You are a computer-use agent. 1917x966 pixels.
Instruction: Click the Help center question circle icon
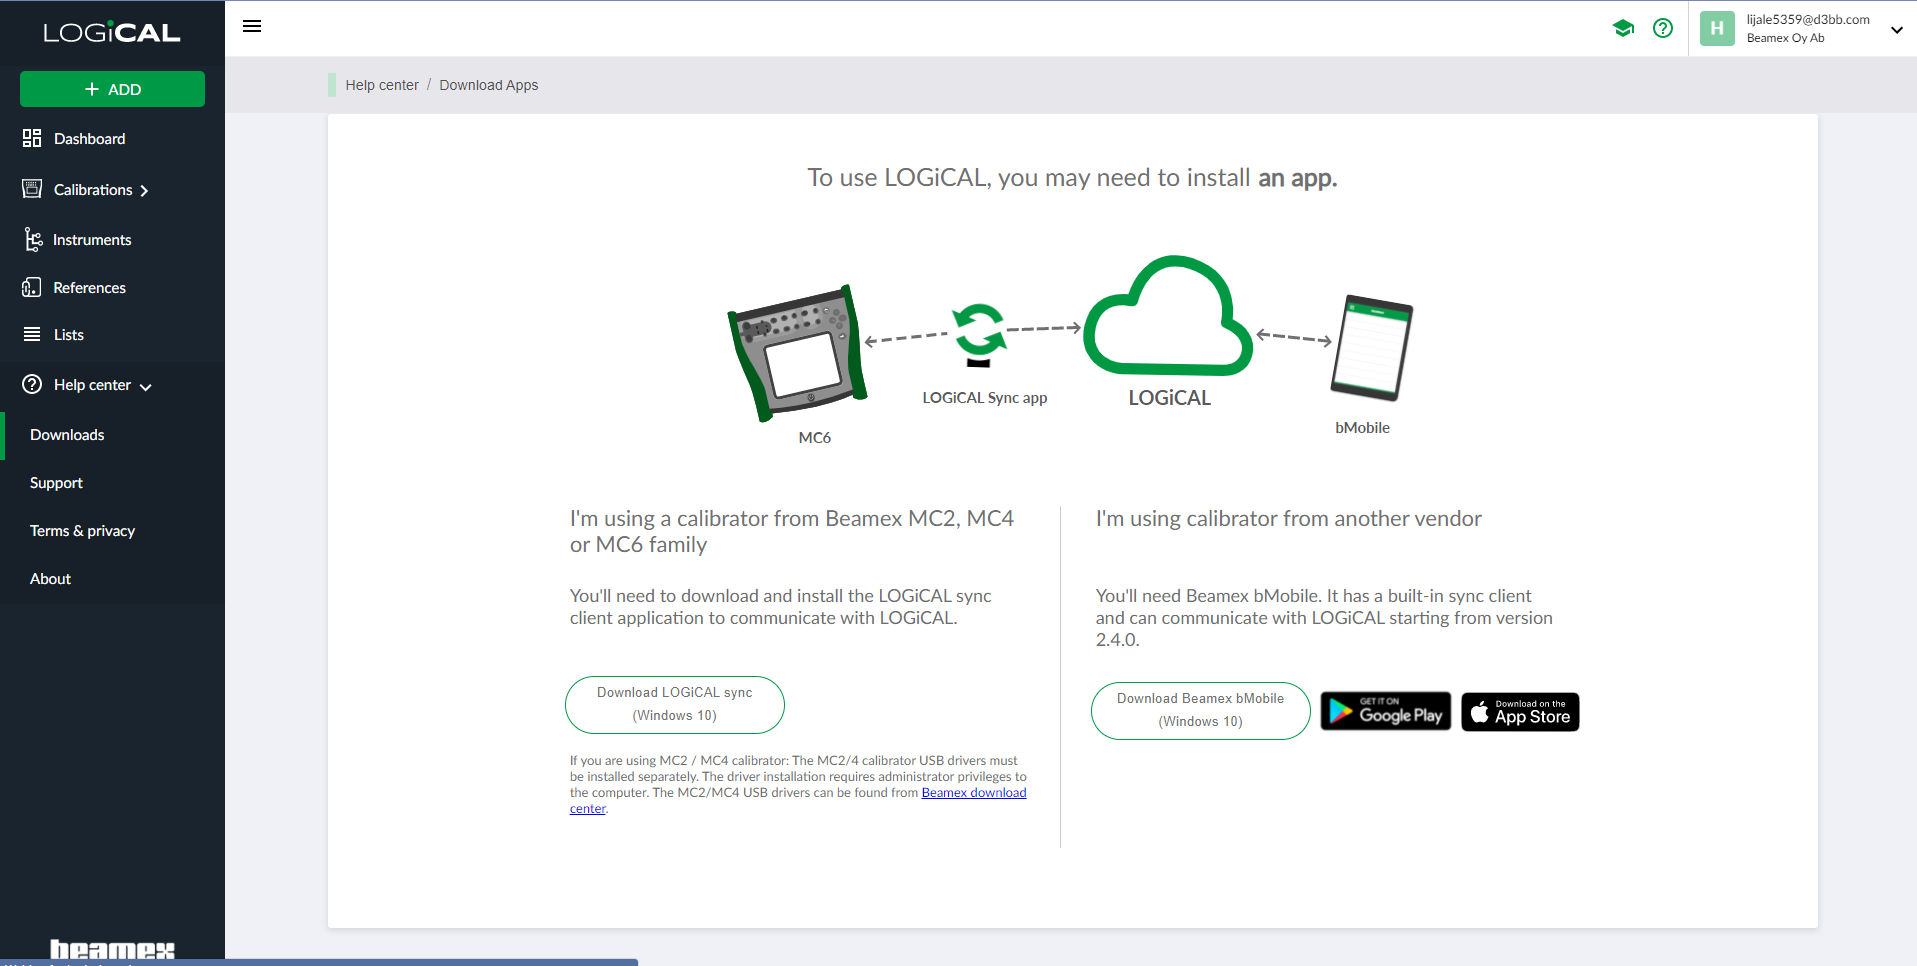pyautogui.click(x=32, y=384)
